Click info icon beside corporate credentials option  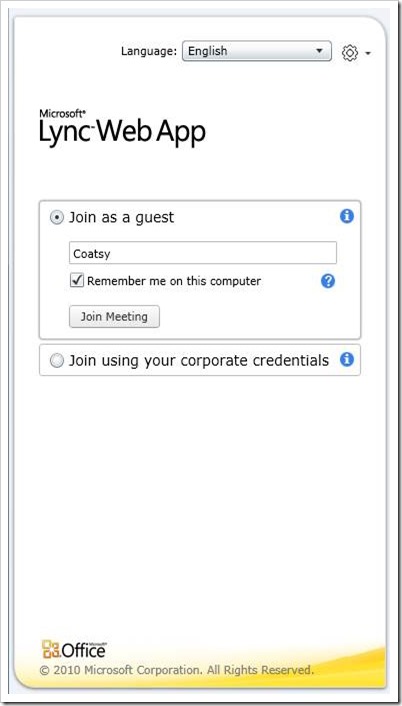(x=346, y=359)
